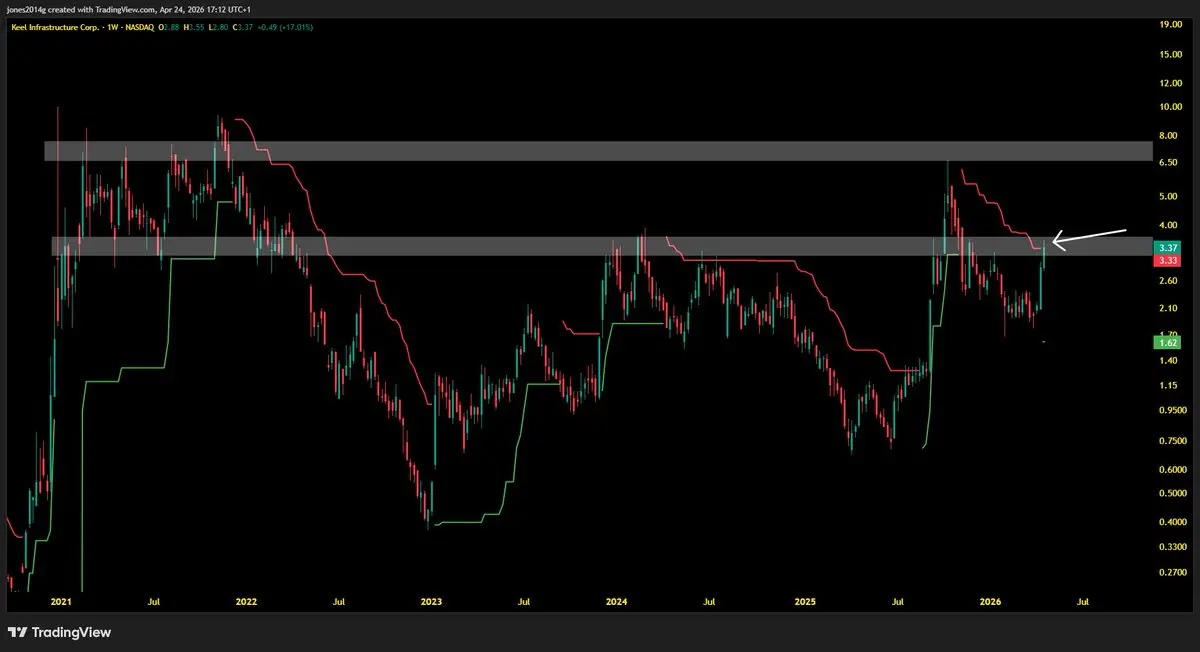Click the 12.00 price axis label
Screen dimensions: 1200x652
point(1172,83)
